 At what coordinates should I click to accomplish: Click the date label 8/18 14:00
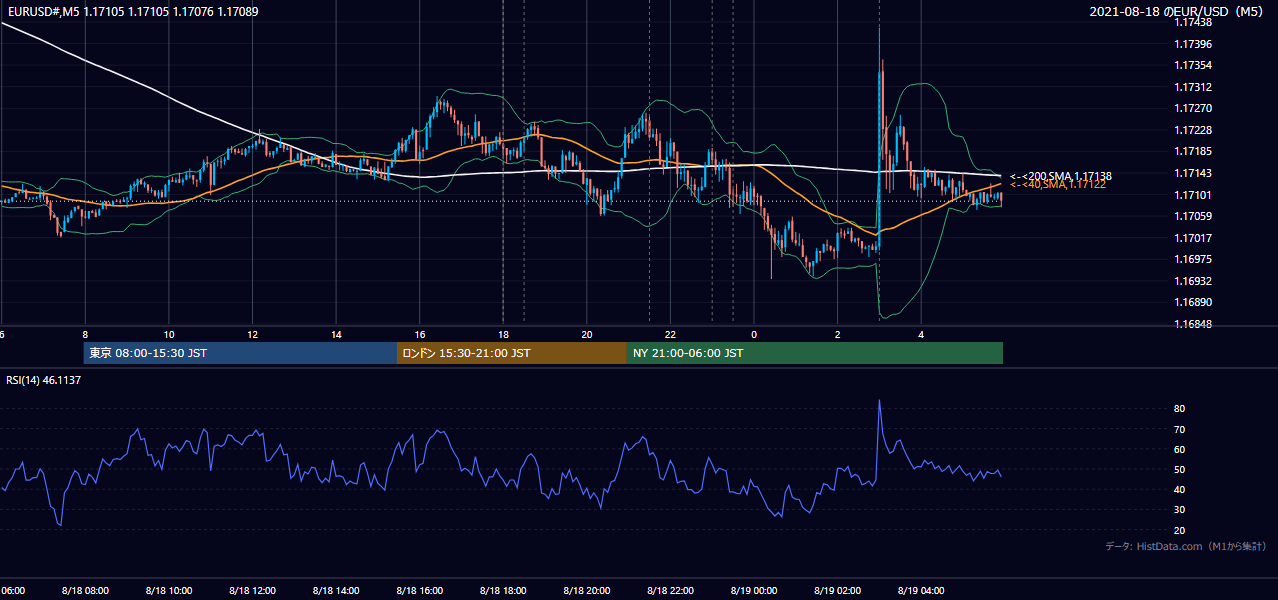(336, 590)
